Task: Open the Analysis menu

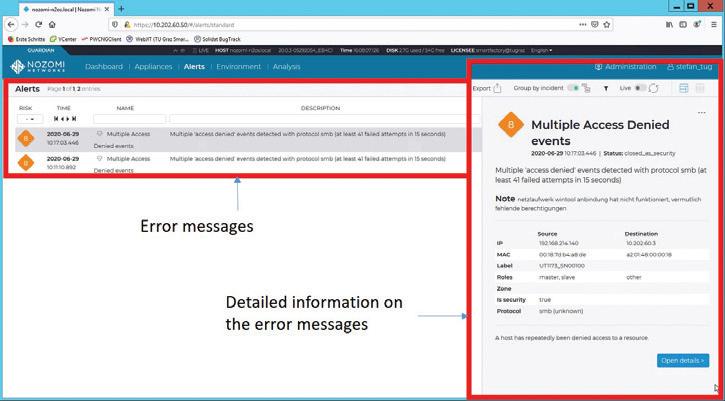Action: [x=286, y=67]
